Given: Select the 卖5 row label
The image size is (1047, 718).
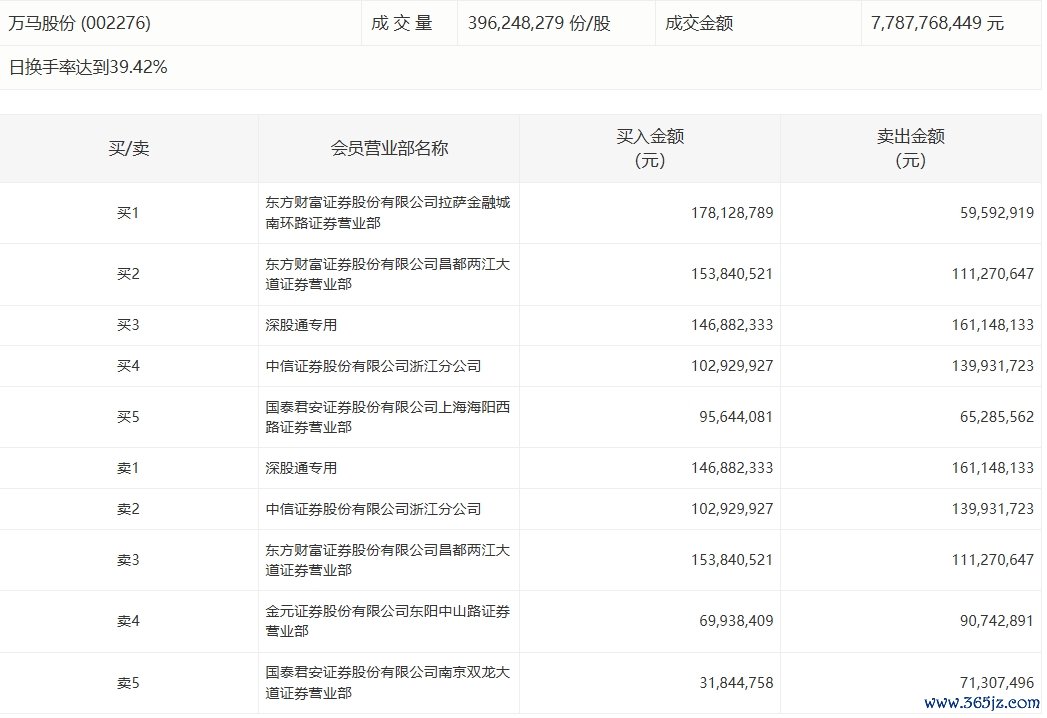Looking at the screenshot, I should (128, 683).
